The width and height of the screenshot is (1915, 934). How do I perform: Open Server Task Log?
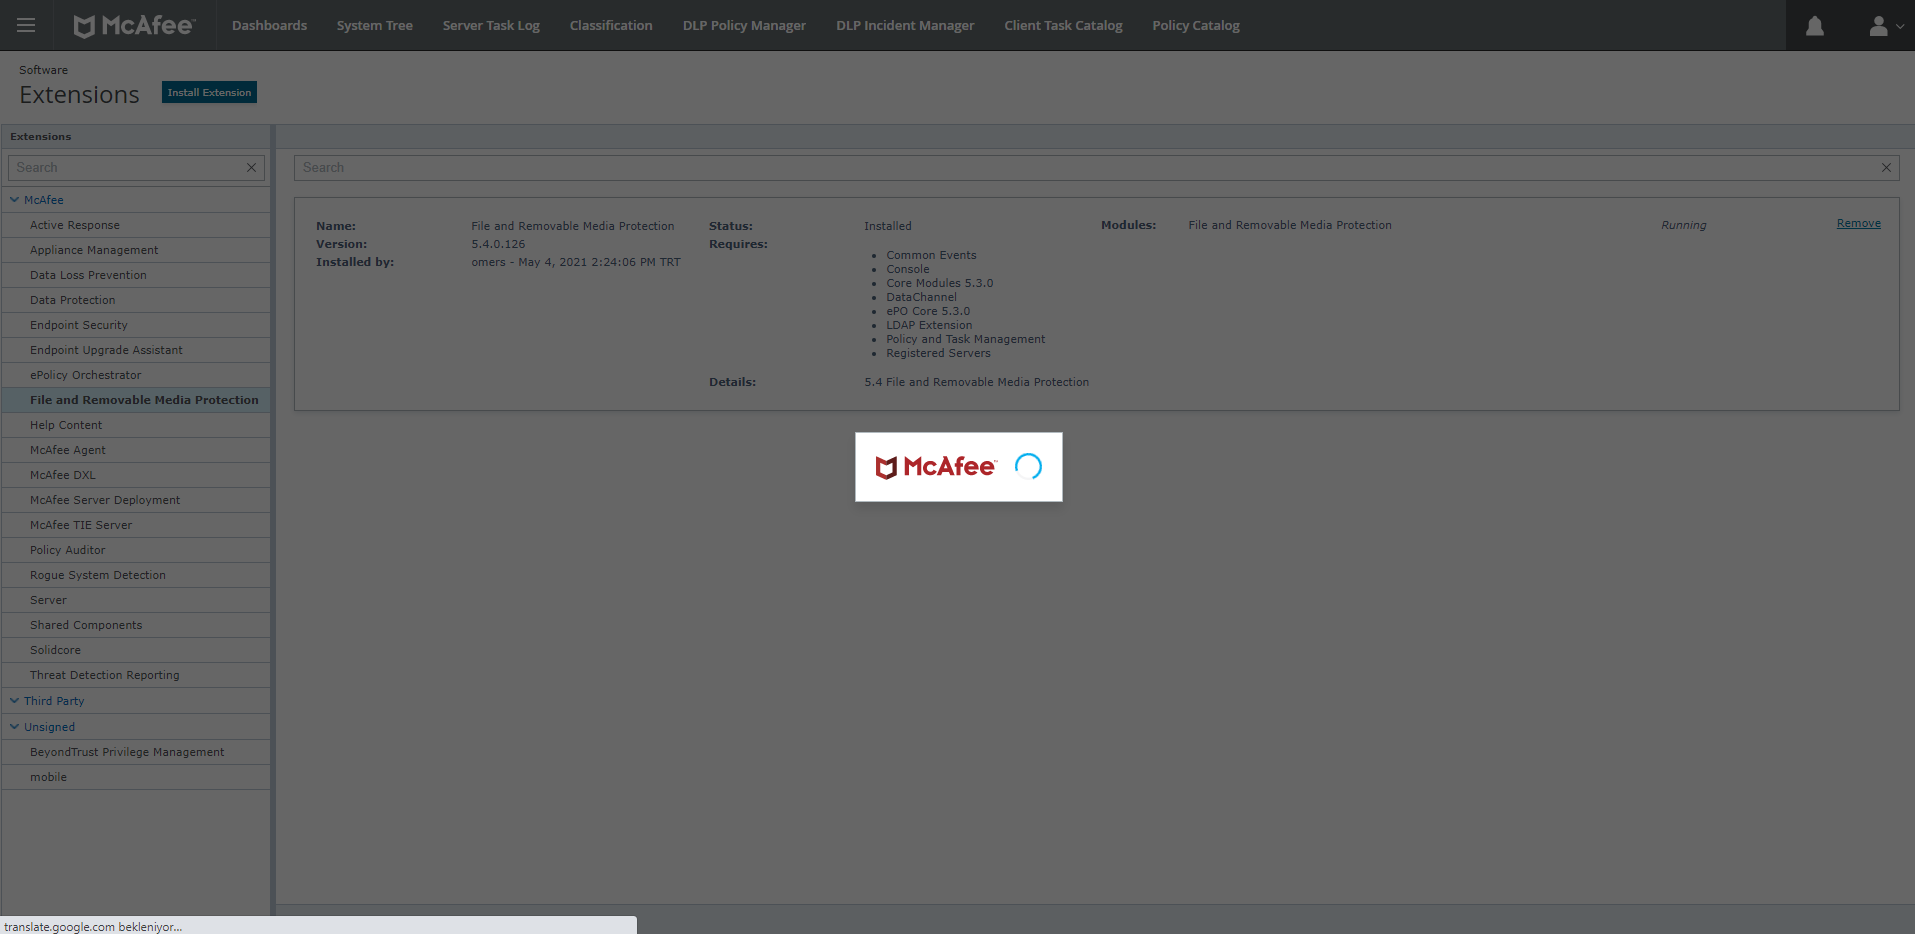click(491, 26)
